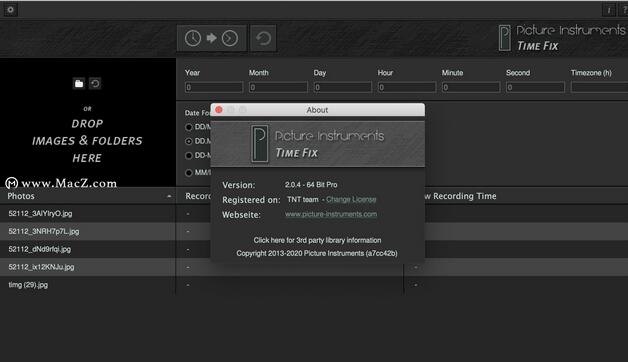Select the MM/ date format radio button

(x=189, y=173)
